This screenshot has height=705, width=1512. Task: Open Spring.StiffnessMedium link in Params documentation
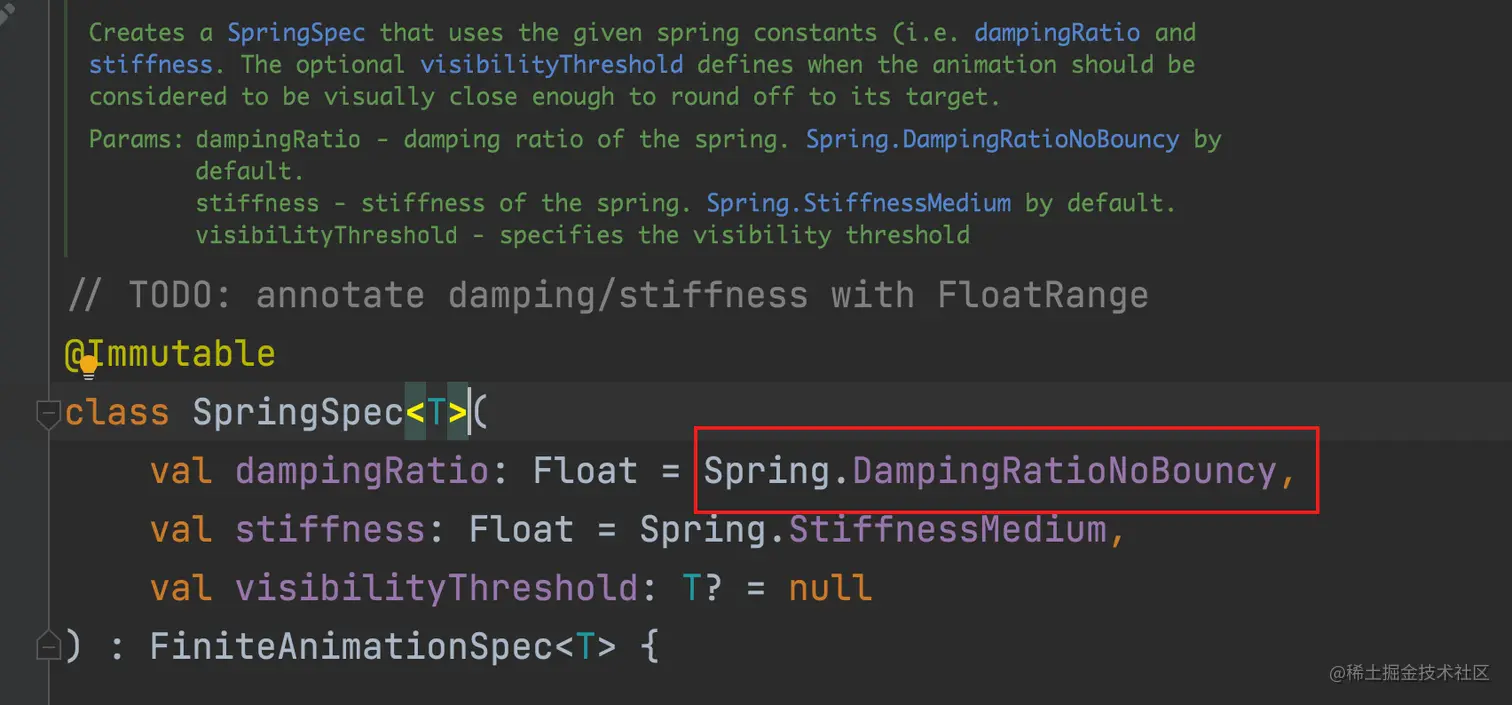coord(859,203)
